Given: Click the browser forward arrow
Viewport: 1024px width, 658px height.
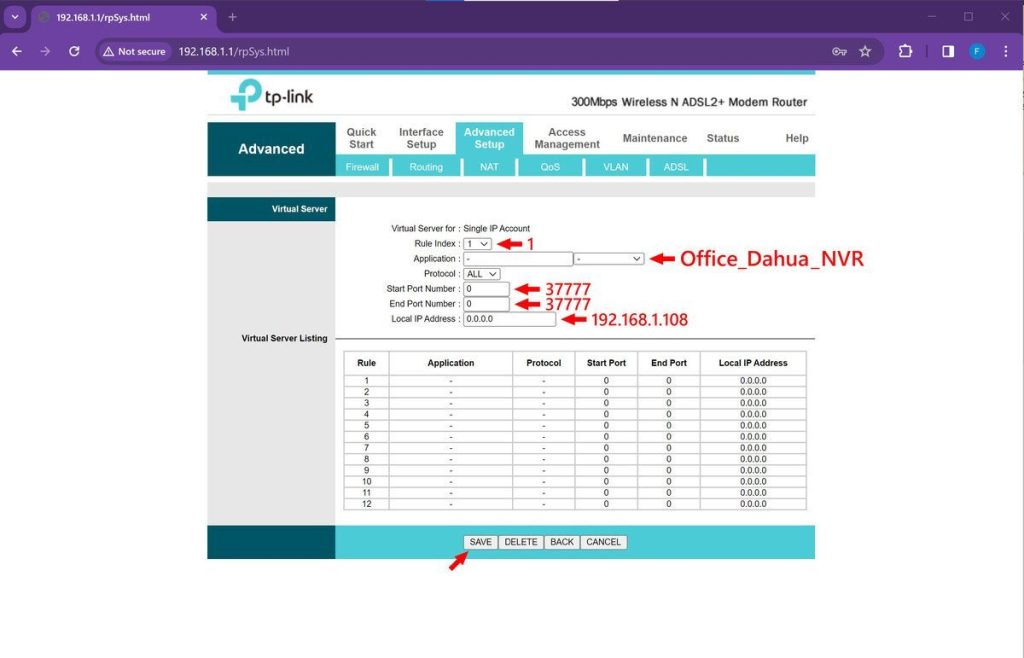Looking at the screenshot, I should tap(45, 51).
